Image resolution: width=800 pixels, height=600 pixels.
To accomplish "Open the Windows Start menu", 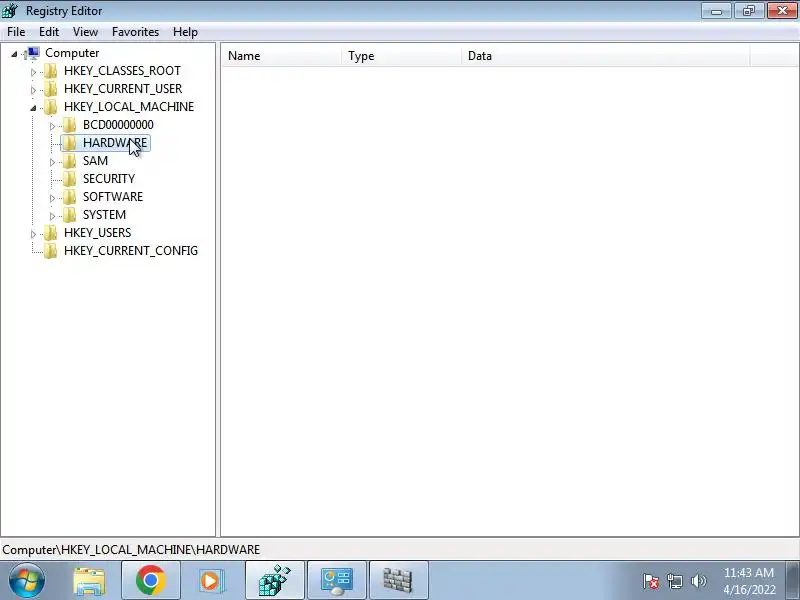I will pos(27,580).
